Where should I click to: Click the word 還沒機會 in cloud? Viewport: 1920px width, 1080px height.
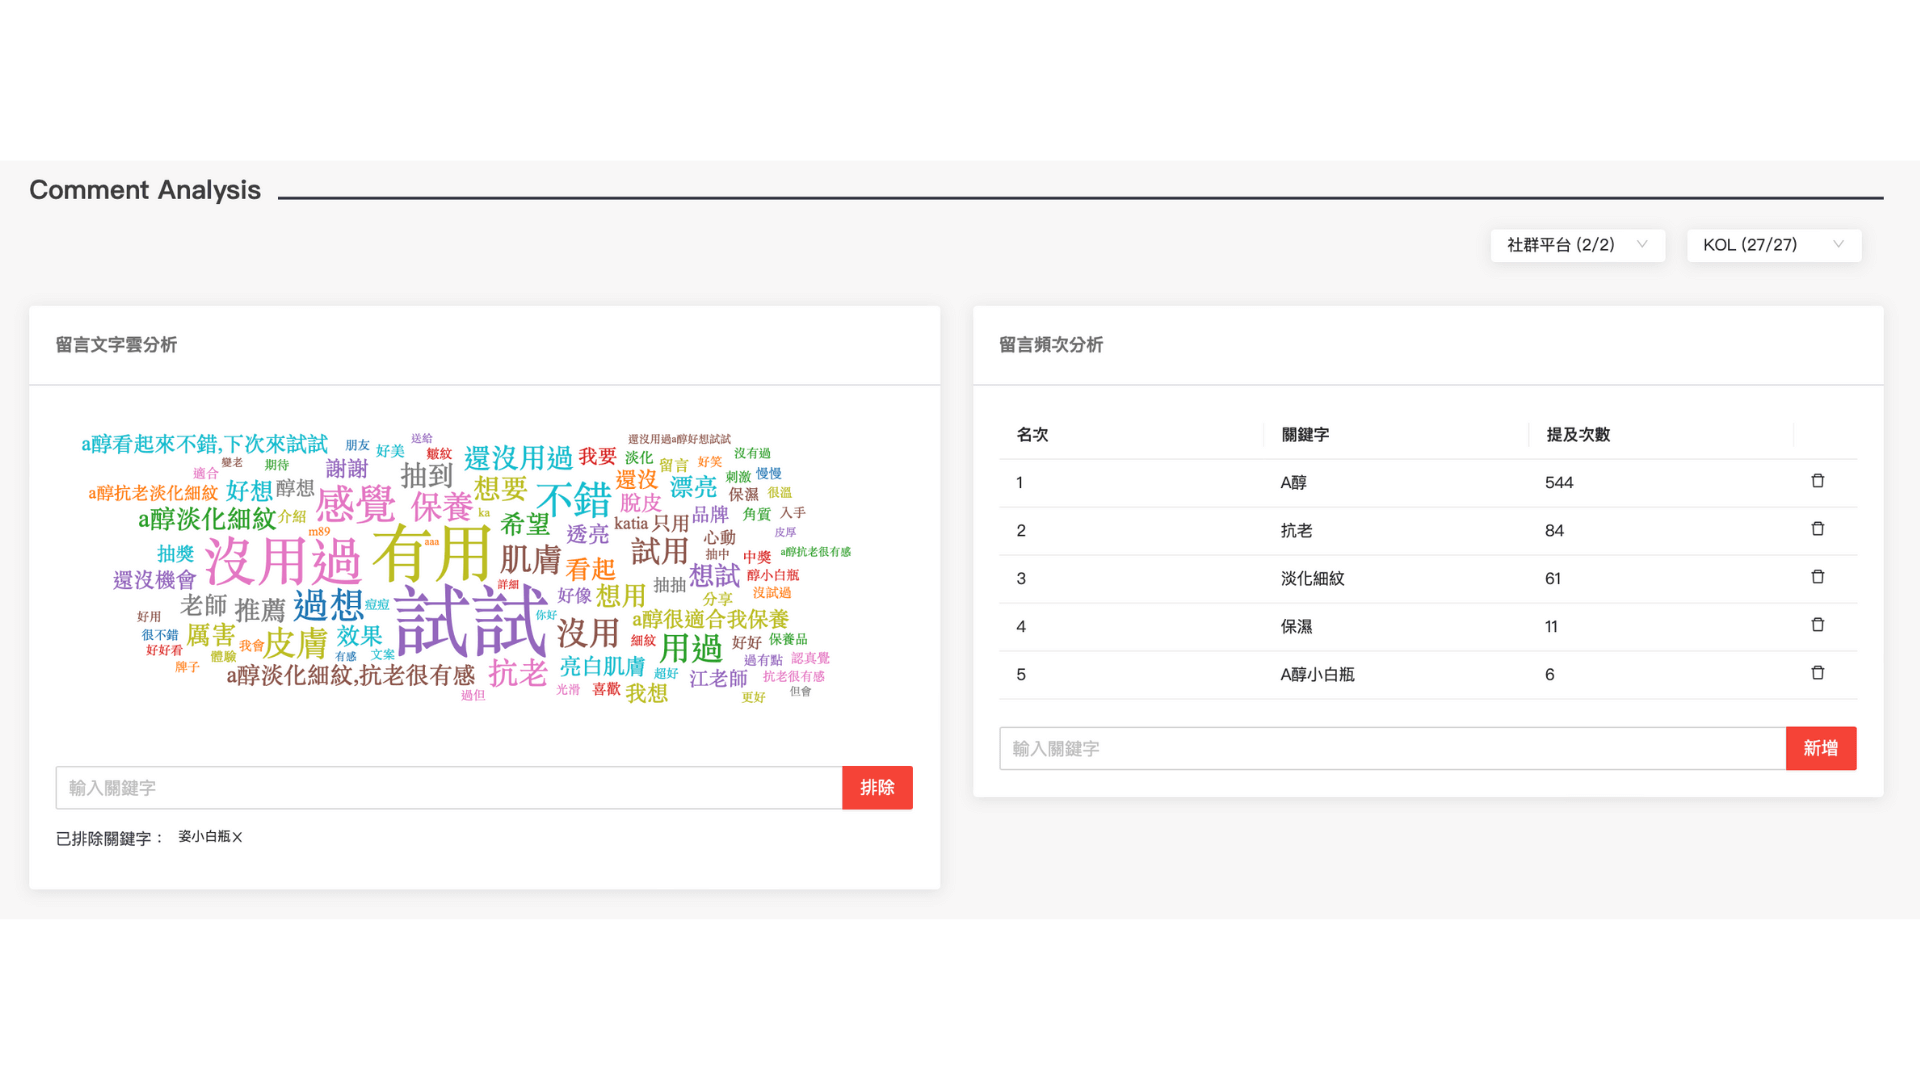(x=155, y=580)
